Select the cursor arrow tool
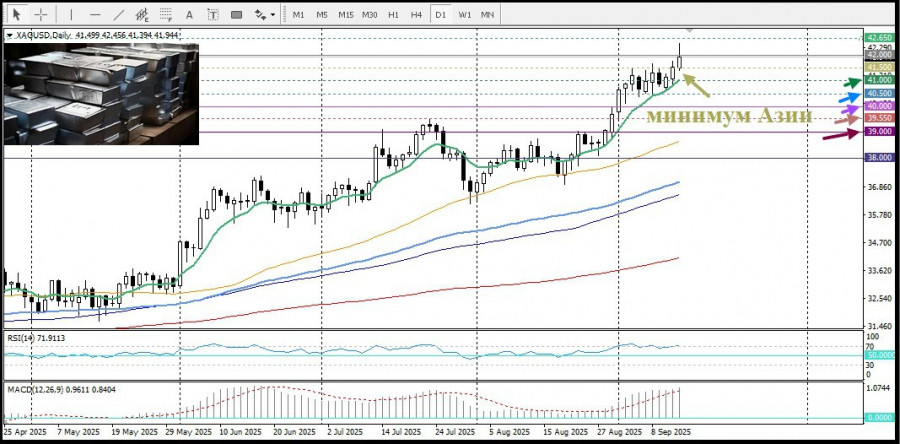 point(16,15)
